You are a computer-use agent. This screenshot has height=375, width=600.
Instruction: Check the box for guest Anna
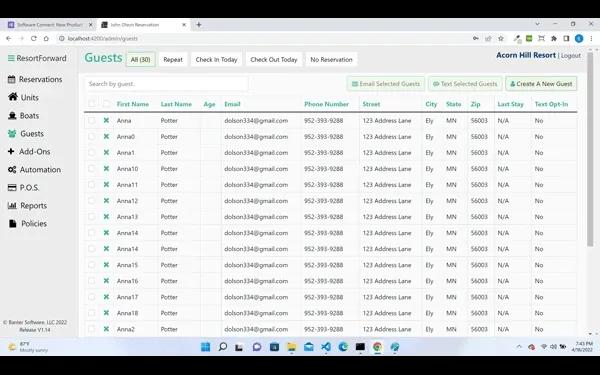(91, 121)
